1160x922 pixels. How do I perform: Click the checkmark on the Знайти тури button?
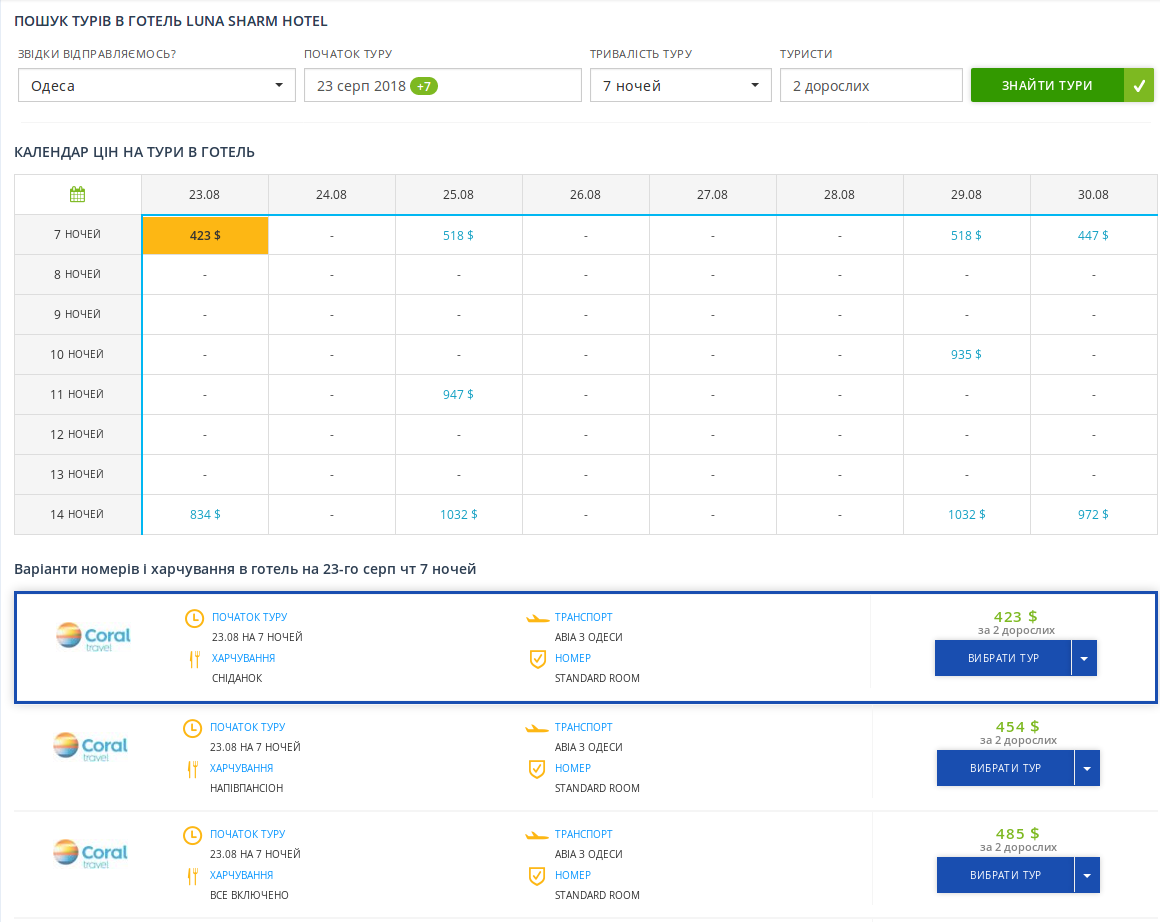1138,86
